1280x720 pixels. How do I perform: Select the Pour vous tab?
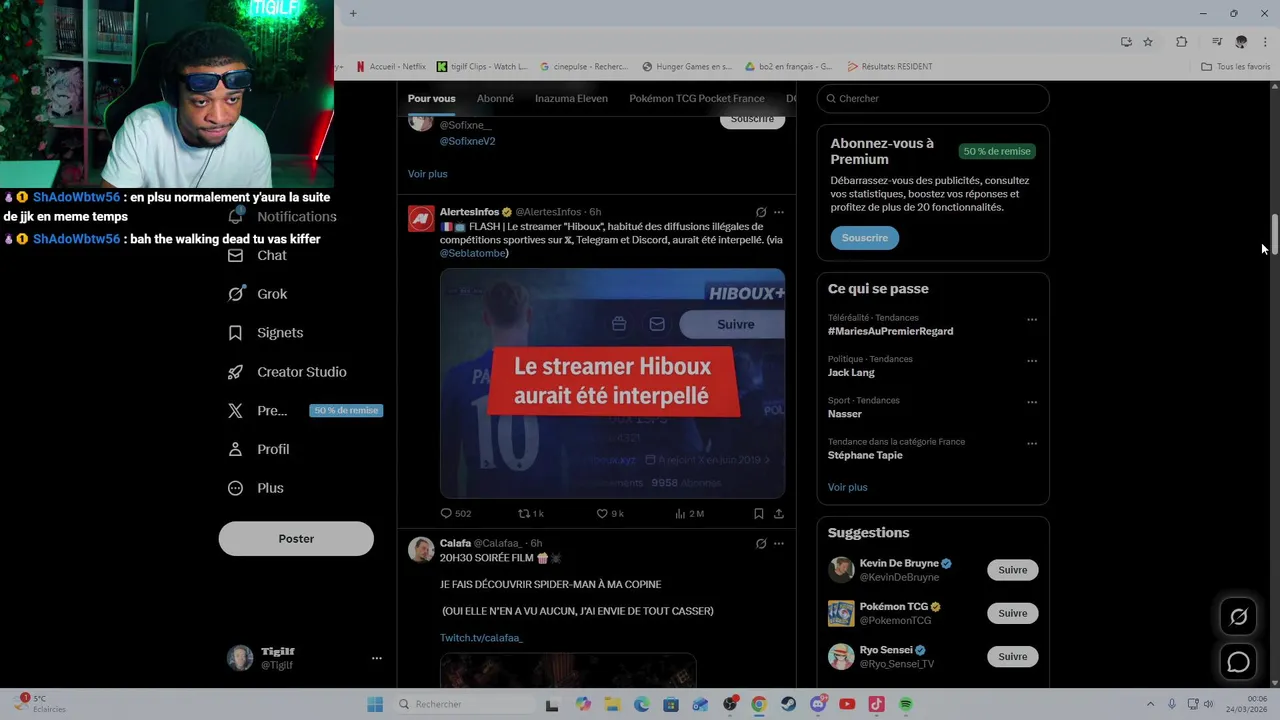[x=431, y=98]
